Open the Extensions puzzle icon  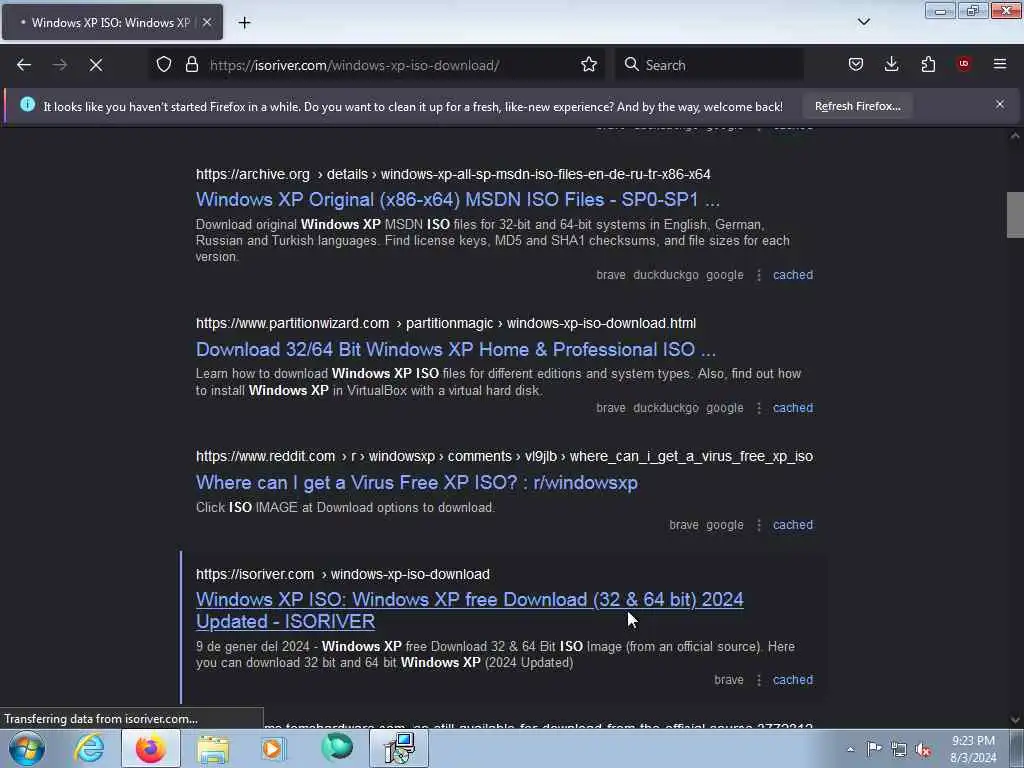[928, 65]
